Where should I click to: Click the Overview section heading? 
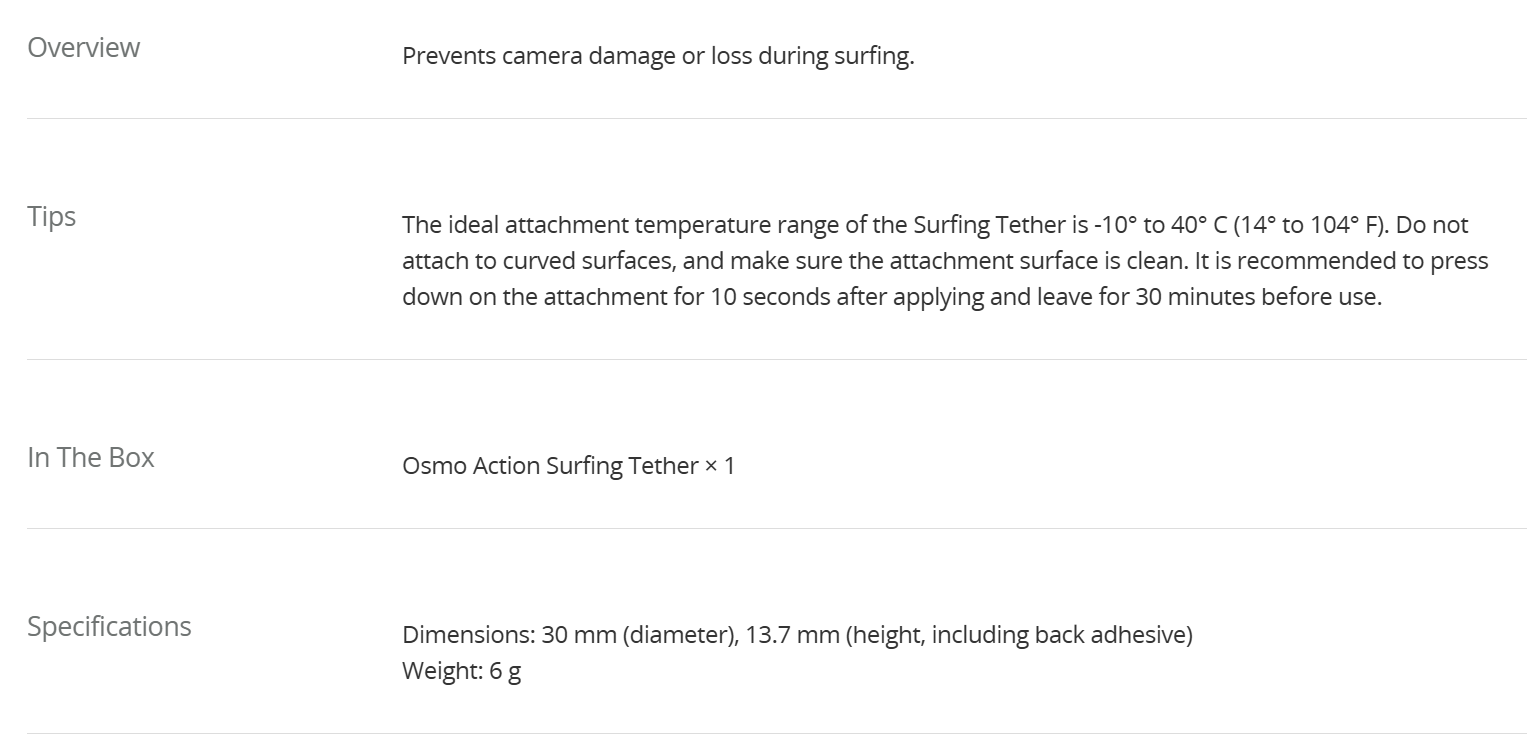click(84, 48)
